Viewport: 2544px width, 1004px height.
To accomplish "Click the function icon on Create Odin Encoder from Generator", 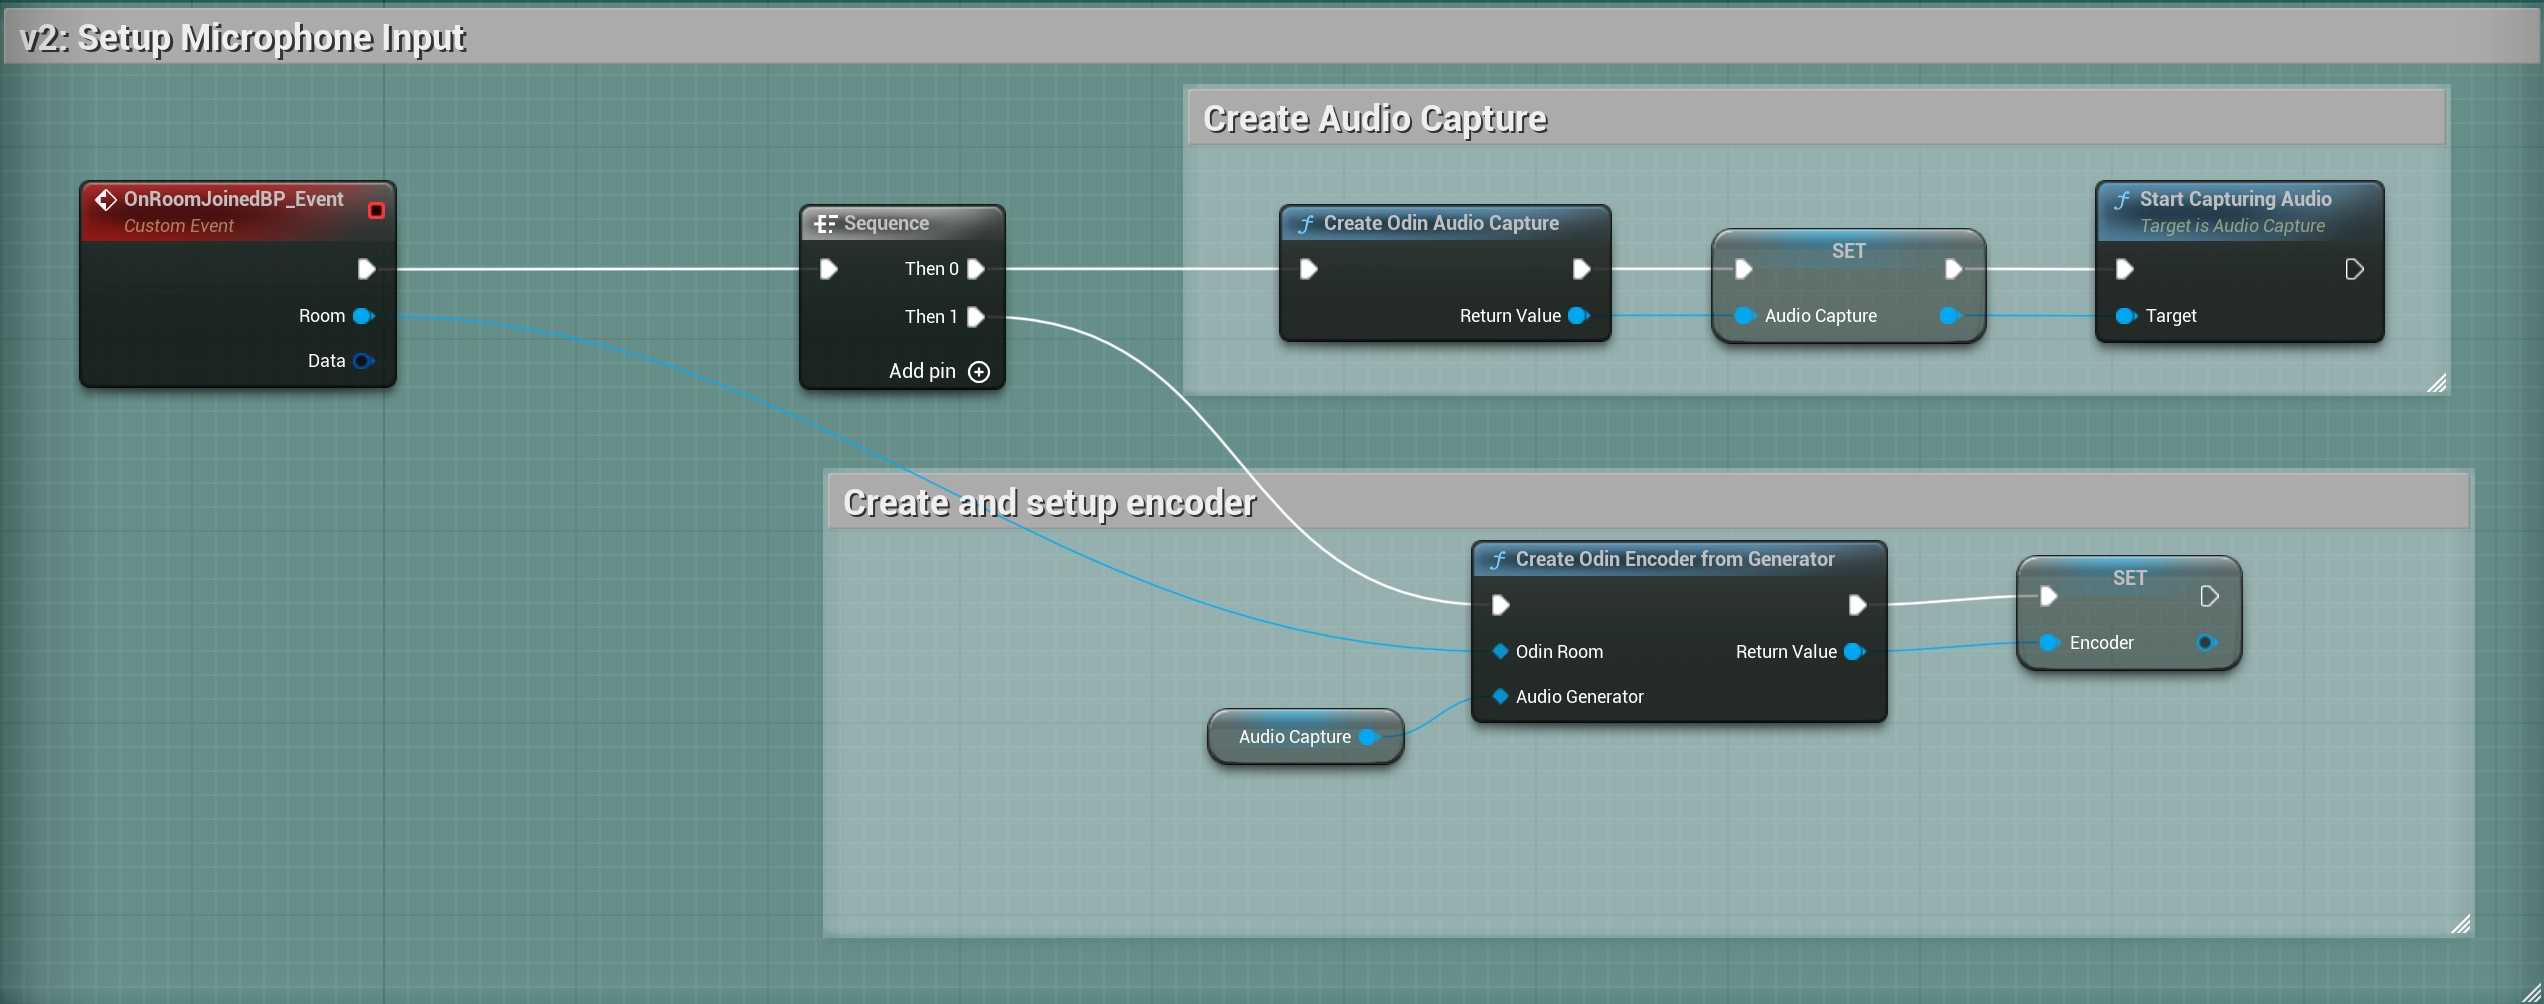I will (1497, 559).
